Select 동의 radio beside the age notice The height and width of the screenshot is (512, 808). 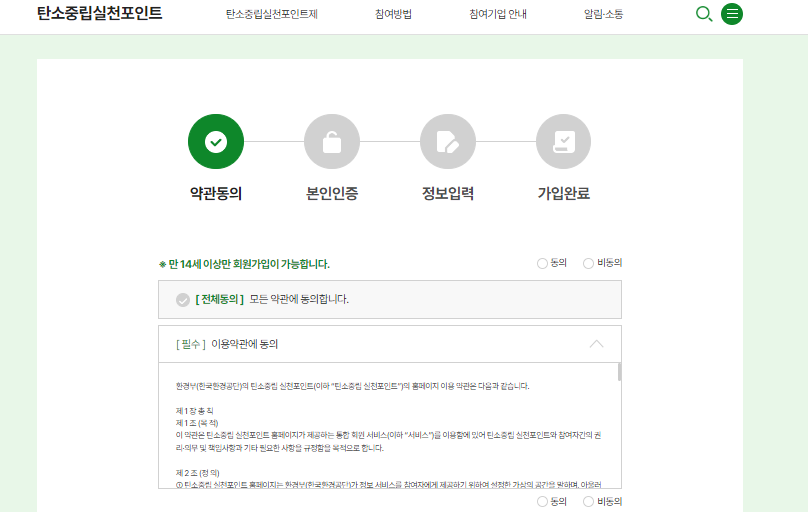(542, 263)
